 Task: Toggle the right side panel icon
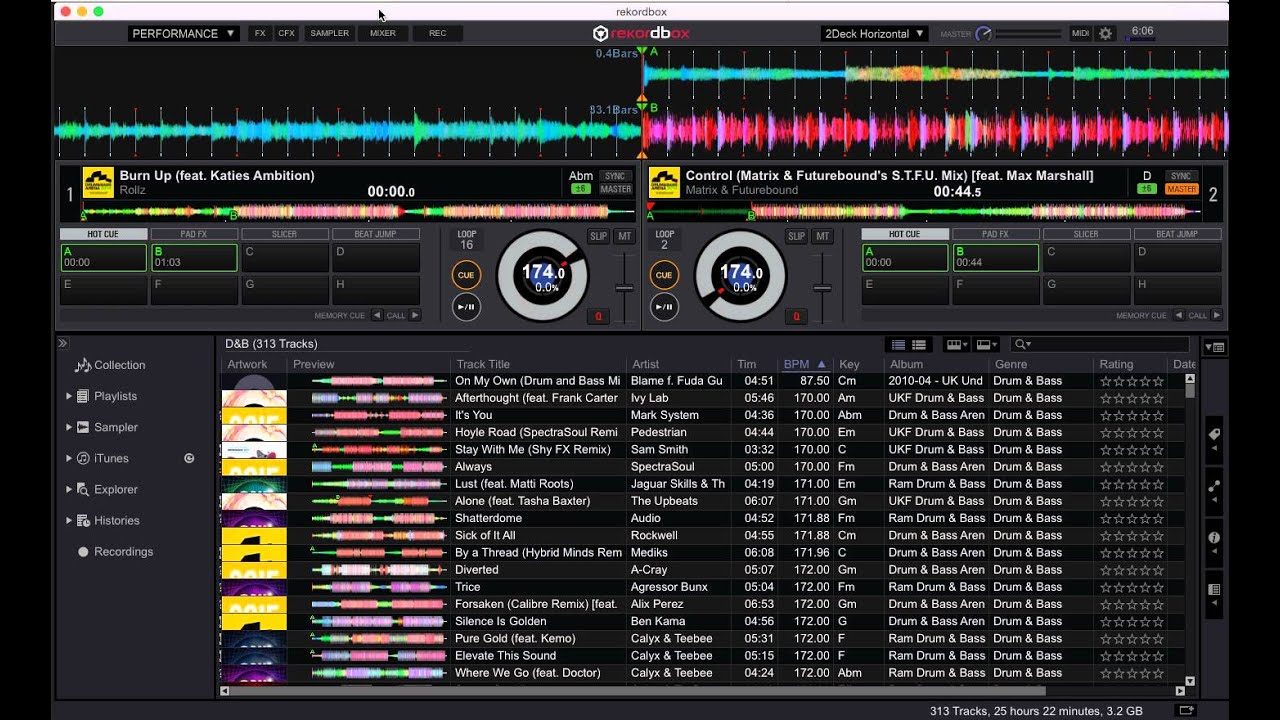coord(1216,346)
